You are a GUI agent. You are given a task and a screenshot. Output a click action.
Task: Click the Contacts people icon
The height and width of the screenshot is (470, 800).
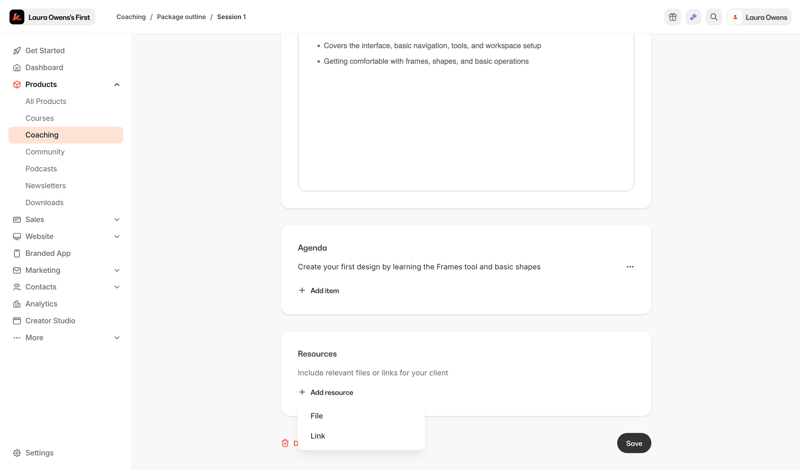[x=17, y=287]
